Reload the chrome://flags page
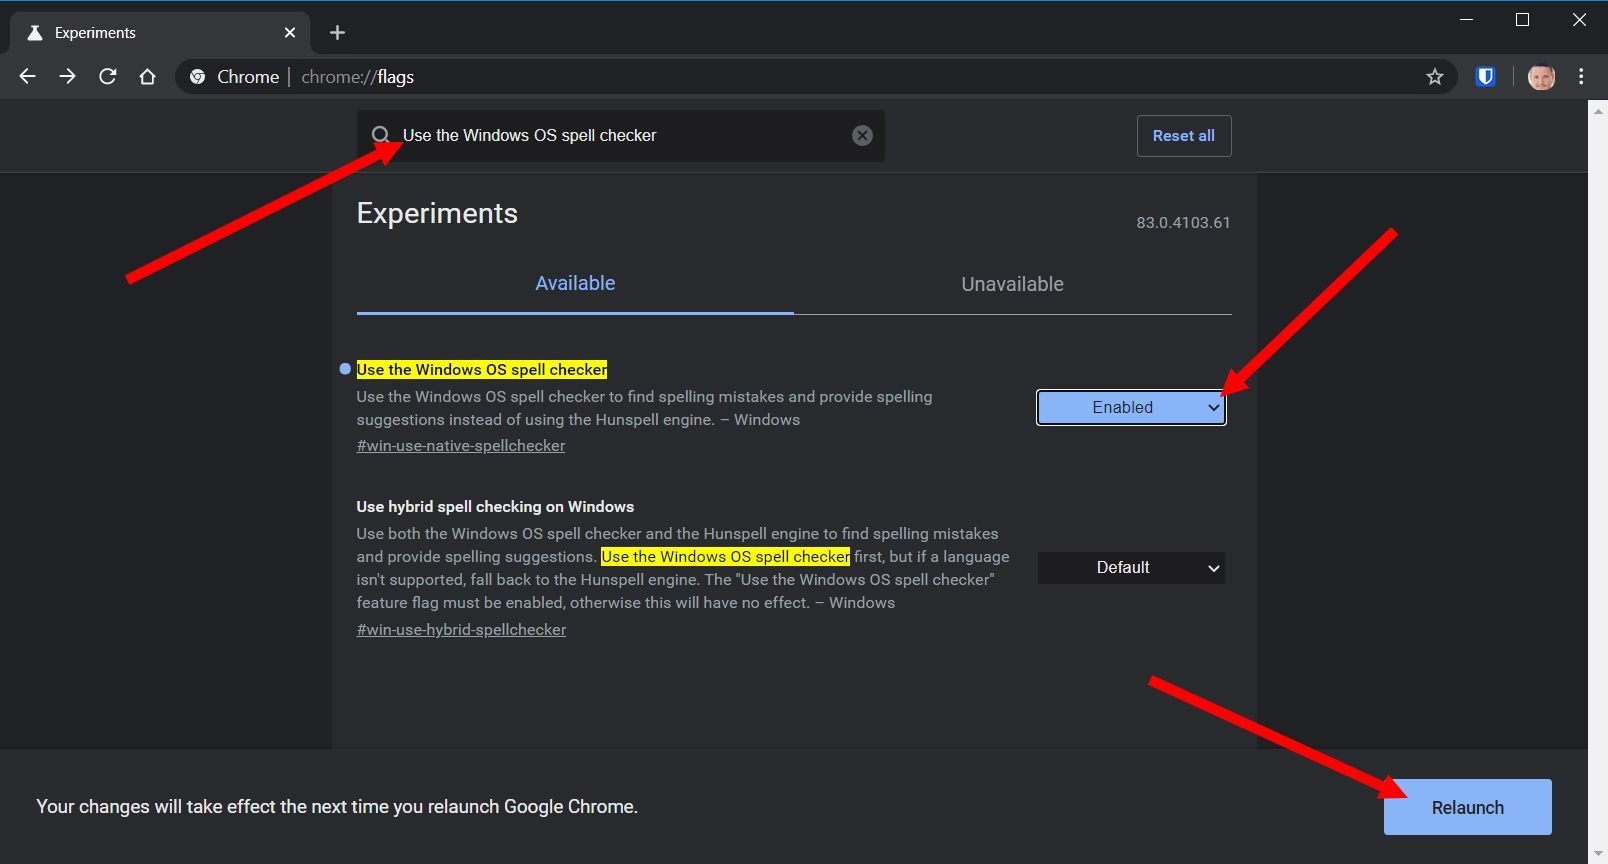Image resolution: width=1608 pixels, height=864 pixels. tap(107, 76)
